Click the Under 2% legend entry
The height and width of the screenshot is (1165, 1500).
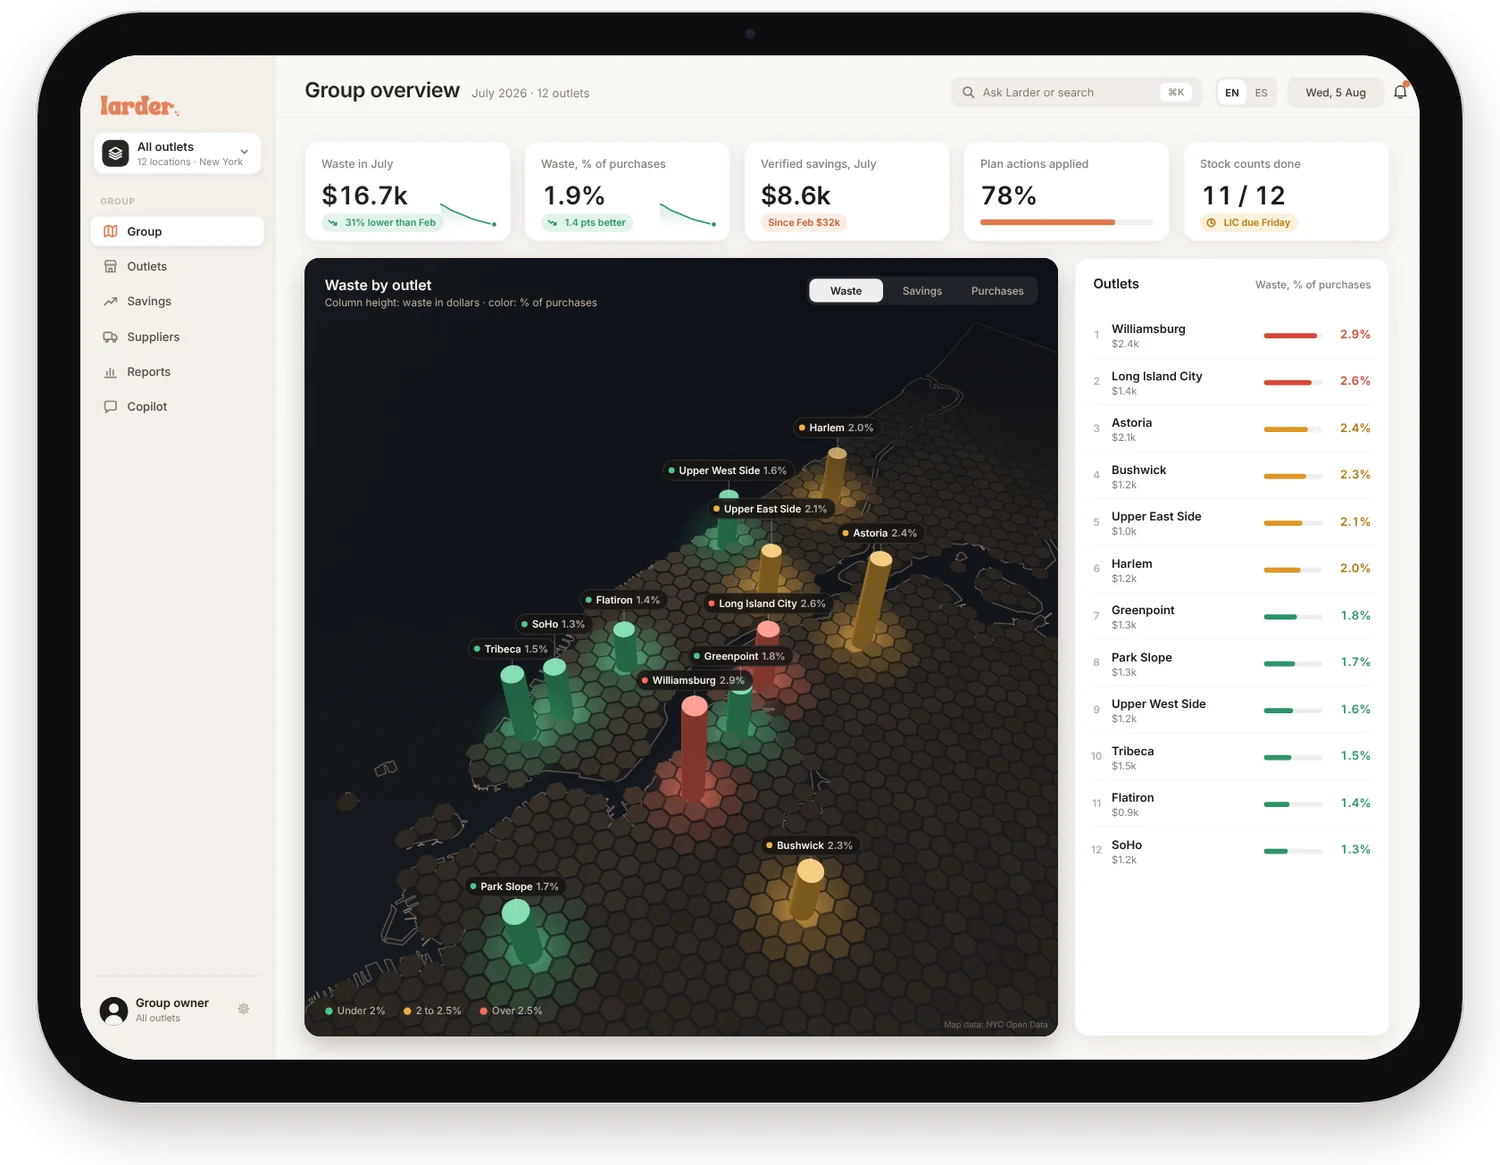click(x=355, y=1011)
